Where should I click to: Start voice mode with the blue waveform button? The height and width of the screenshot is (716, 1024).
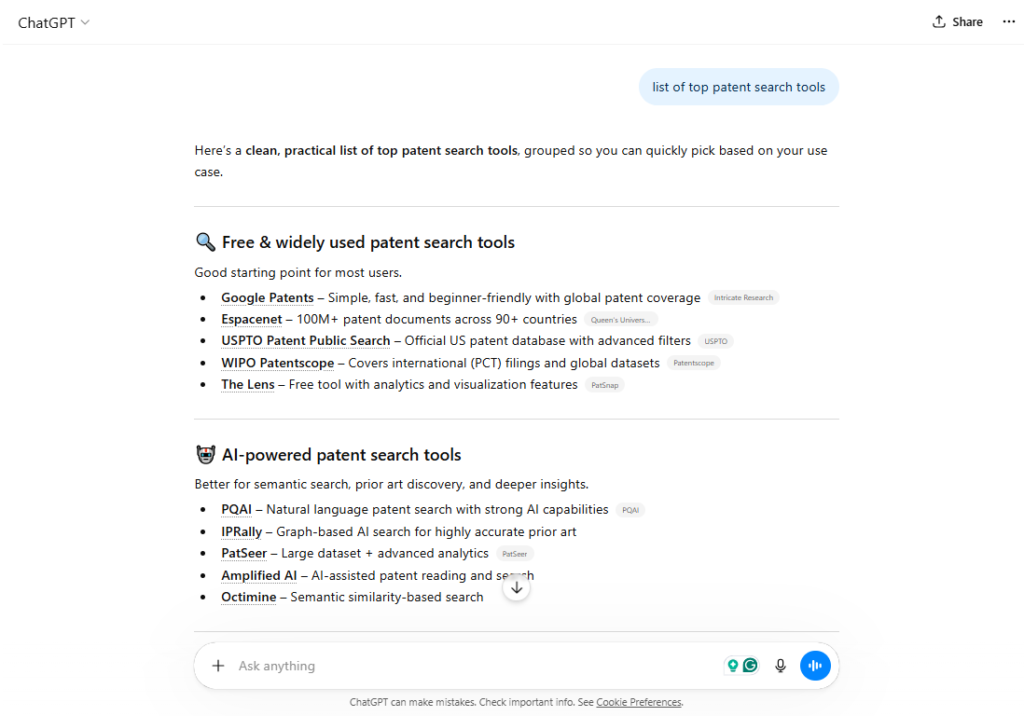[815, 666]
